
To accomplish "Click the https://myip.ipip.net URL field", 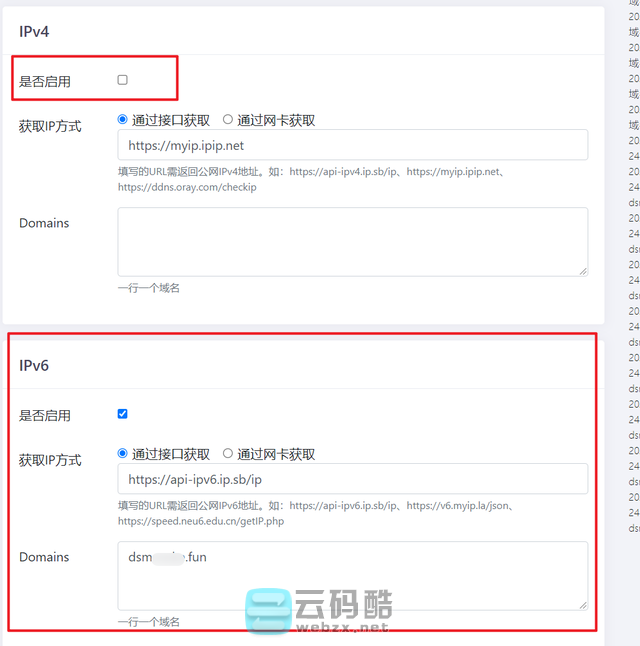I will pyautogui.click(x=352, y=145).
